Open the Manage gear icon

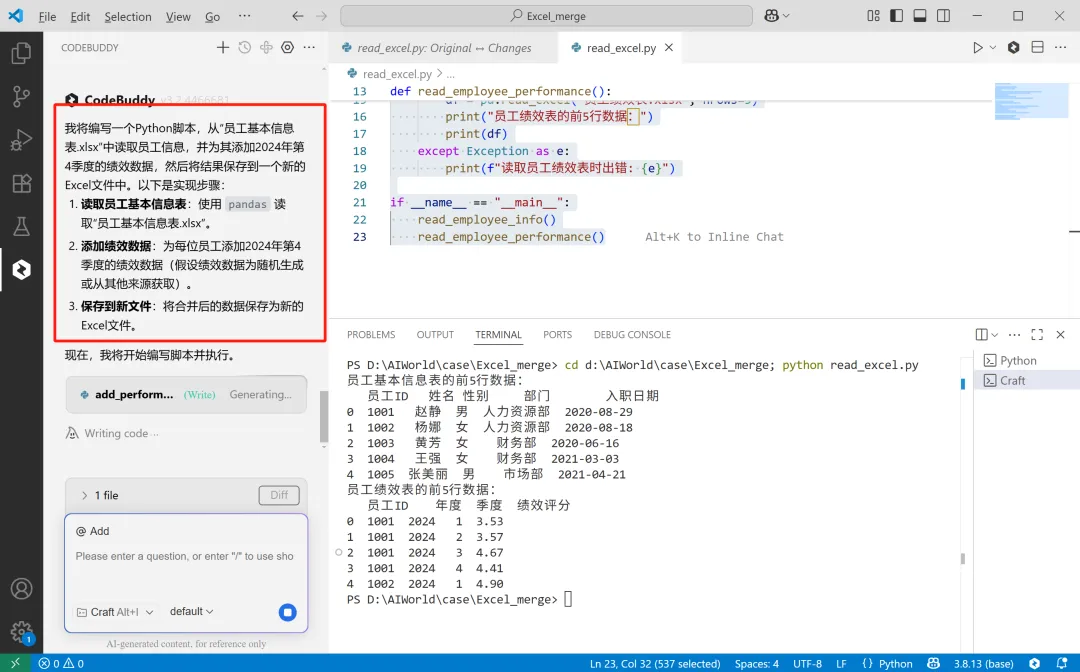click(21, 631)
